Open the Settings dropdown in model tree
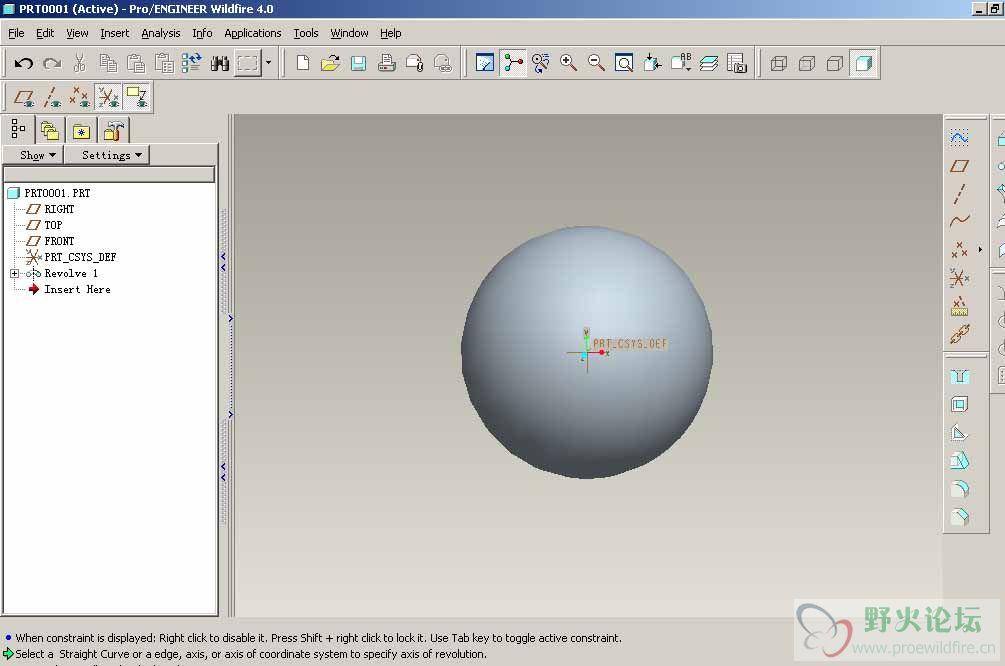 107,155
